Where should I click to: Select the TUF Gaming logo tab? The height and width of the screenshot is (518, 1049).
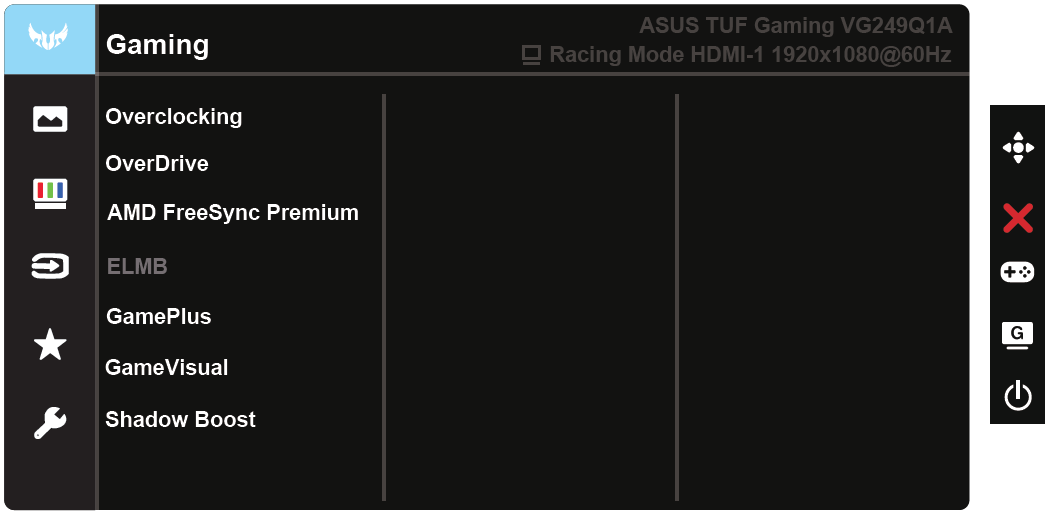click(x=49, y=40)
